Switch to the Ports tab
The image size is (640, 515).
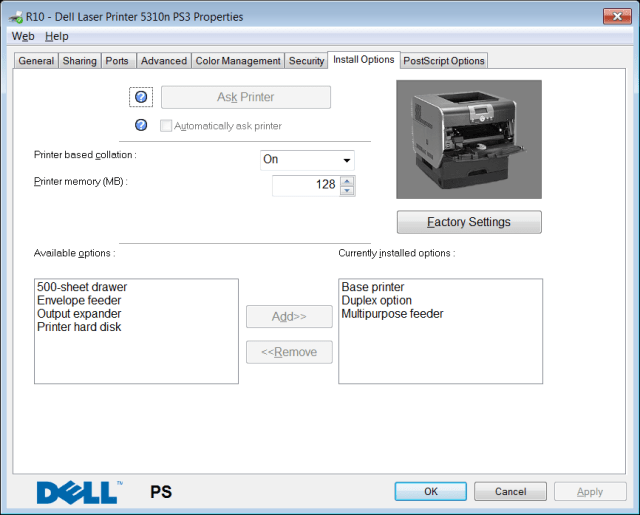pyautogui.click(x=117, y=61)
